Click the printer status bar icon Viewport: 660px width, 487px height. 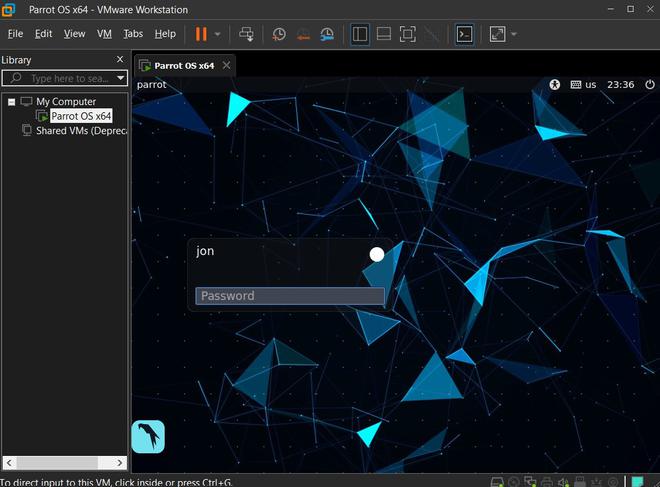tap(547, 482)
